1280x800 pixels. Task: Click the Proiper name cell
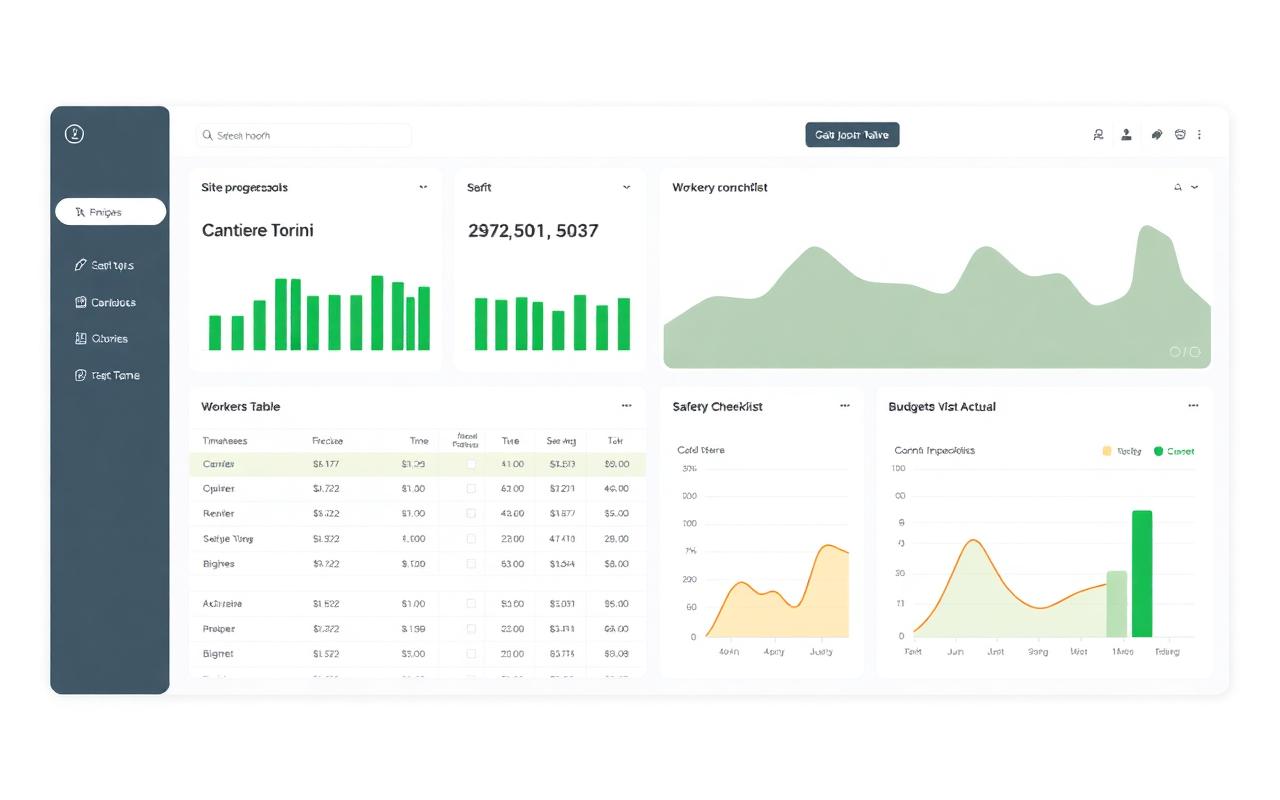point(218,629)
